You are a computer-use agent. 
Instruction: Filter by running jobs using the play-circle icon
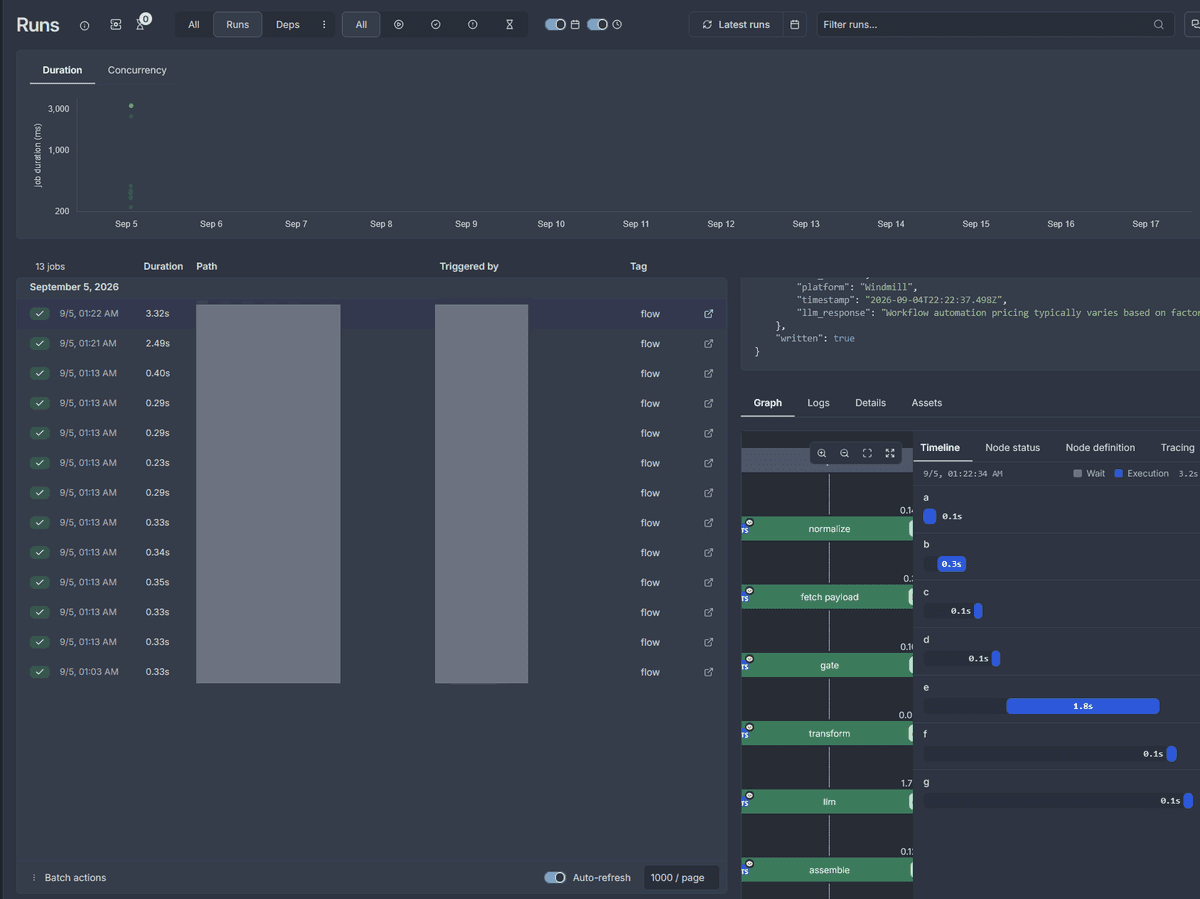[x=399, y=24]
